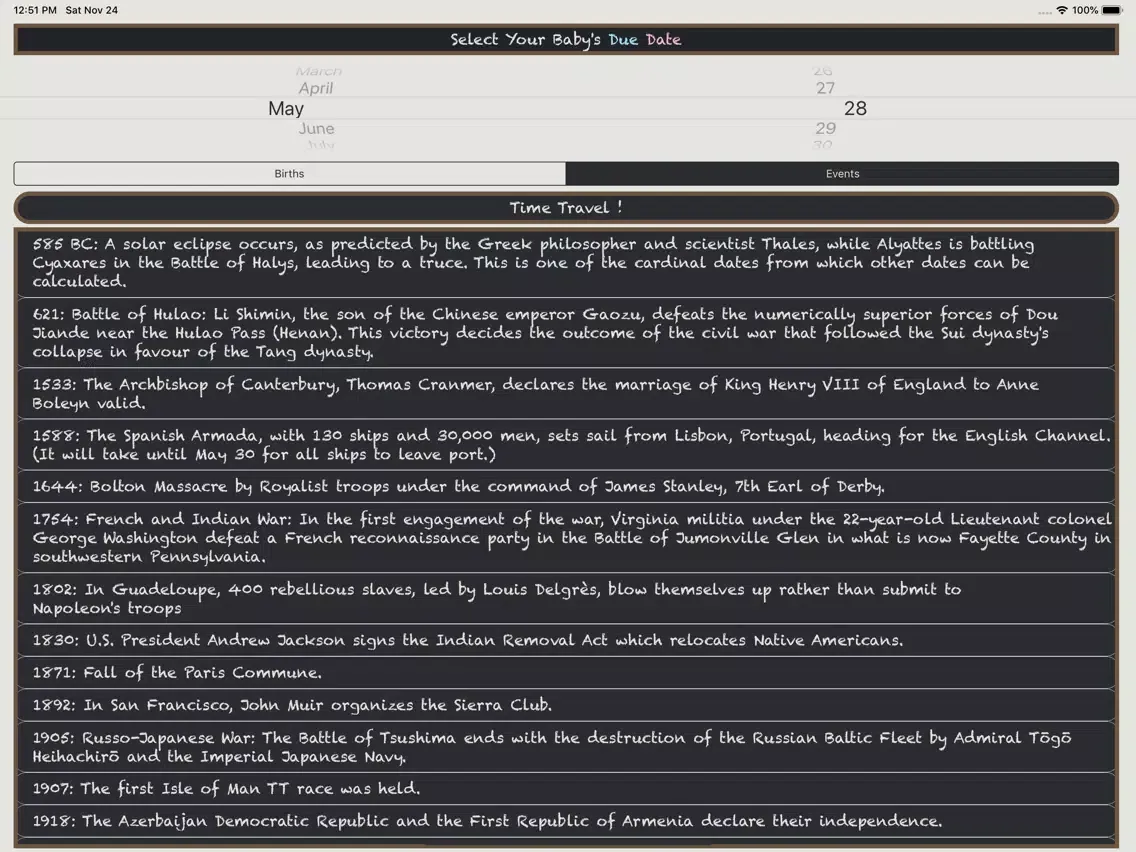Open the 1644 Bolton Massacre event
The width and height of the screenshot is (1136, 852).
566,486
